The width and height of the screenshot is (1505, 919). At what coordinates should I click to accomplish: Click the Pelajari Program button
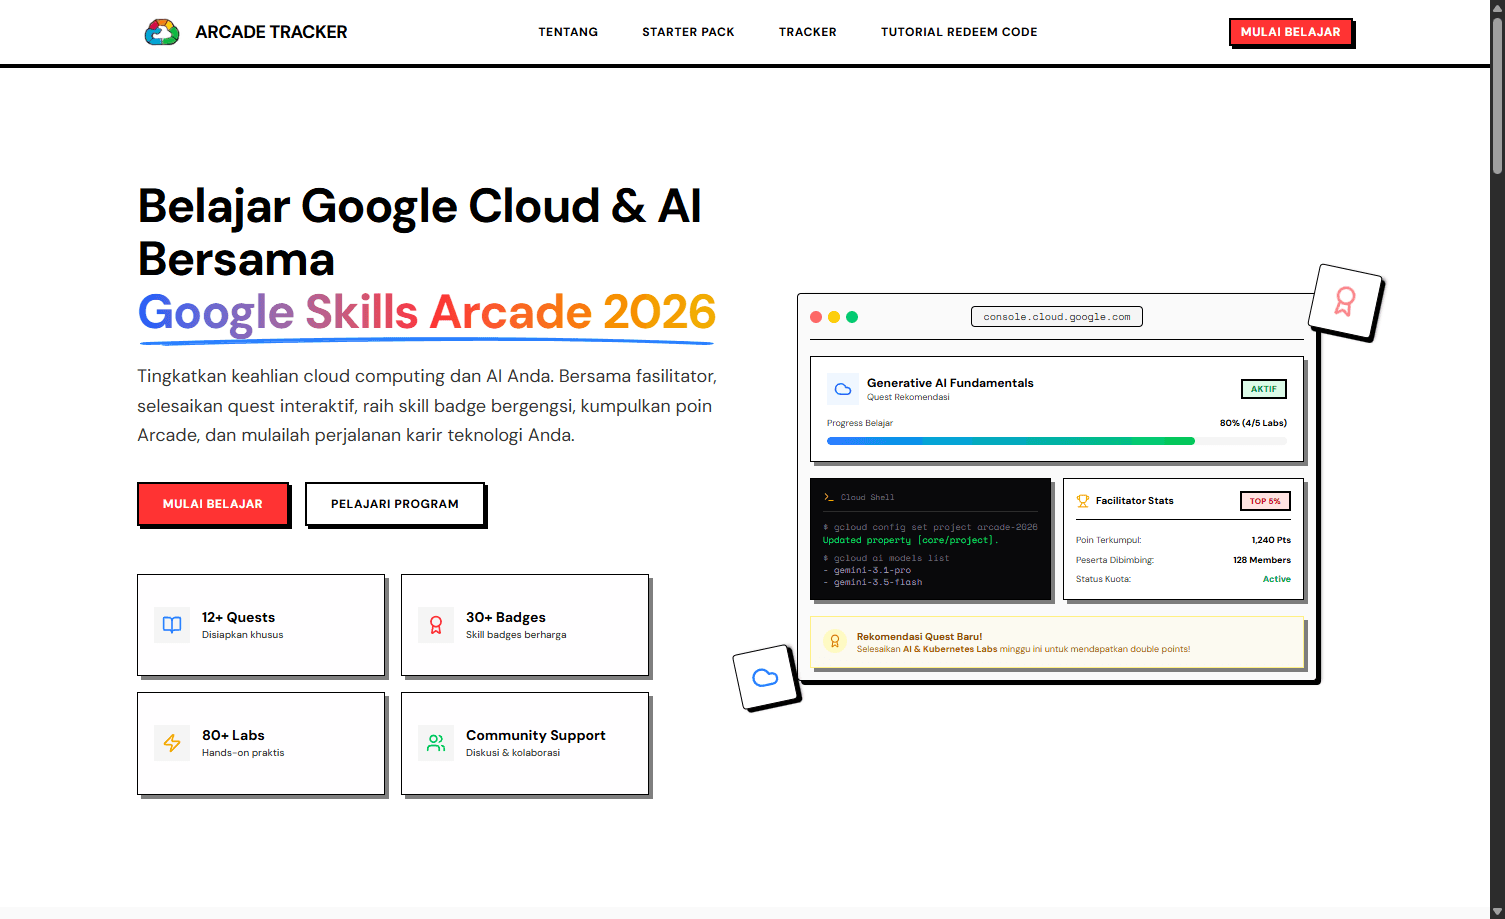[395, 504]
